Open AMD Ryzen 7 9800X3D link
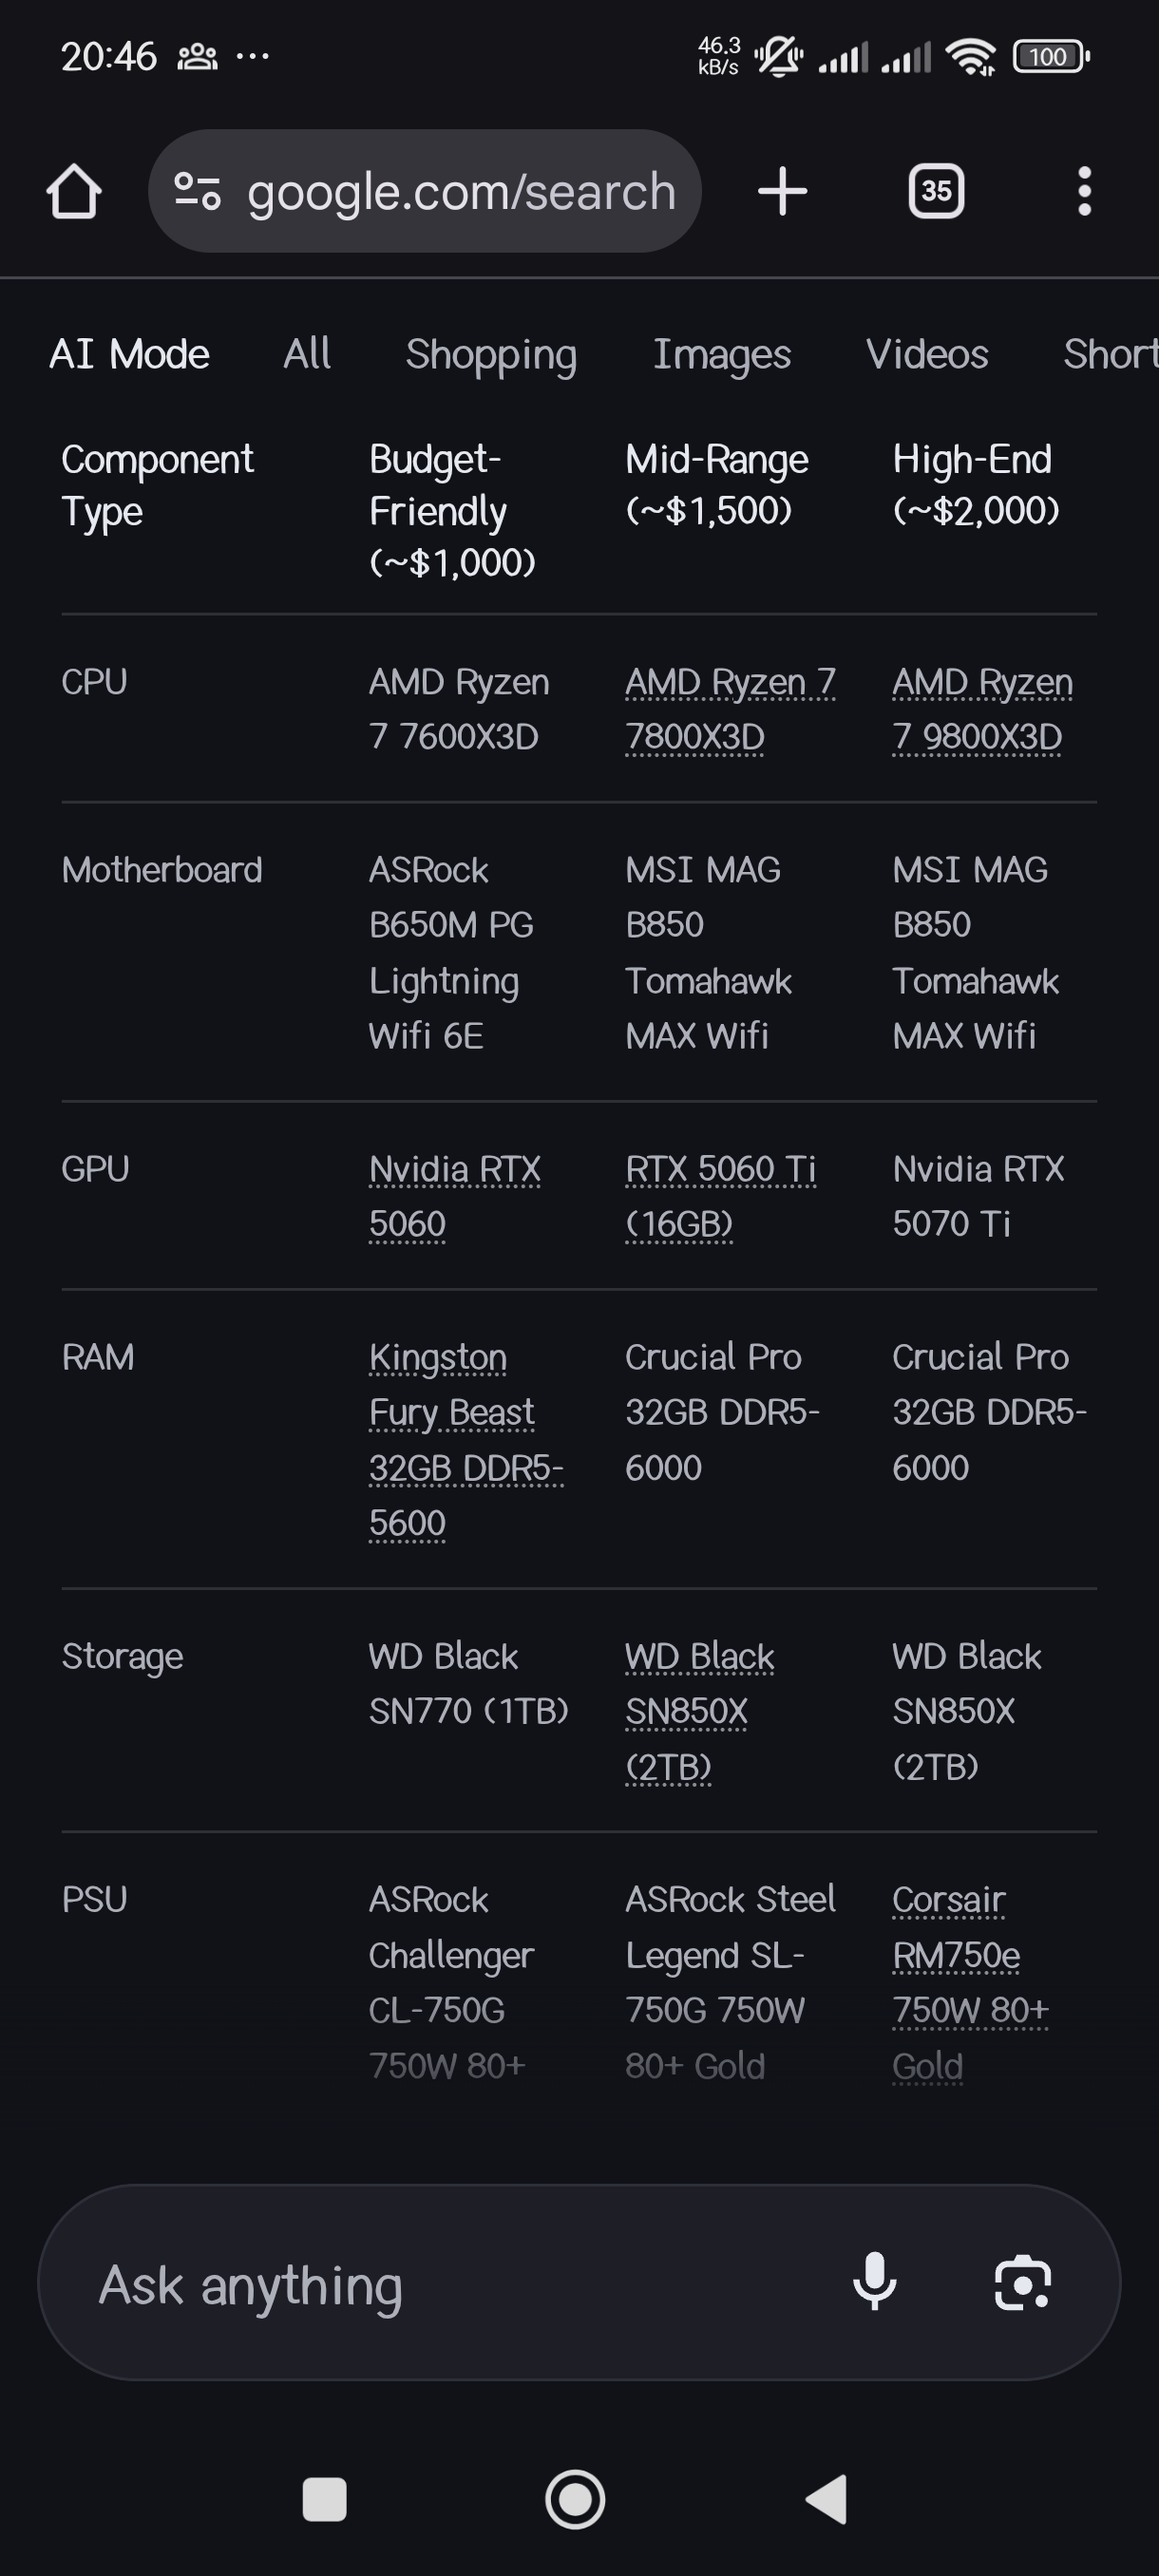 (981, 709)
